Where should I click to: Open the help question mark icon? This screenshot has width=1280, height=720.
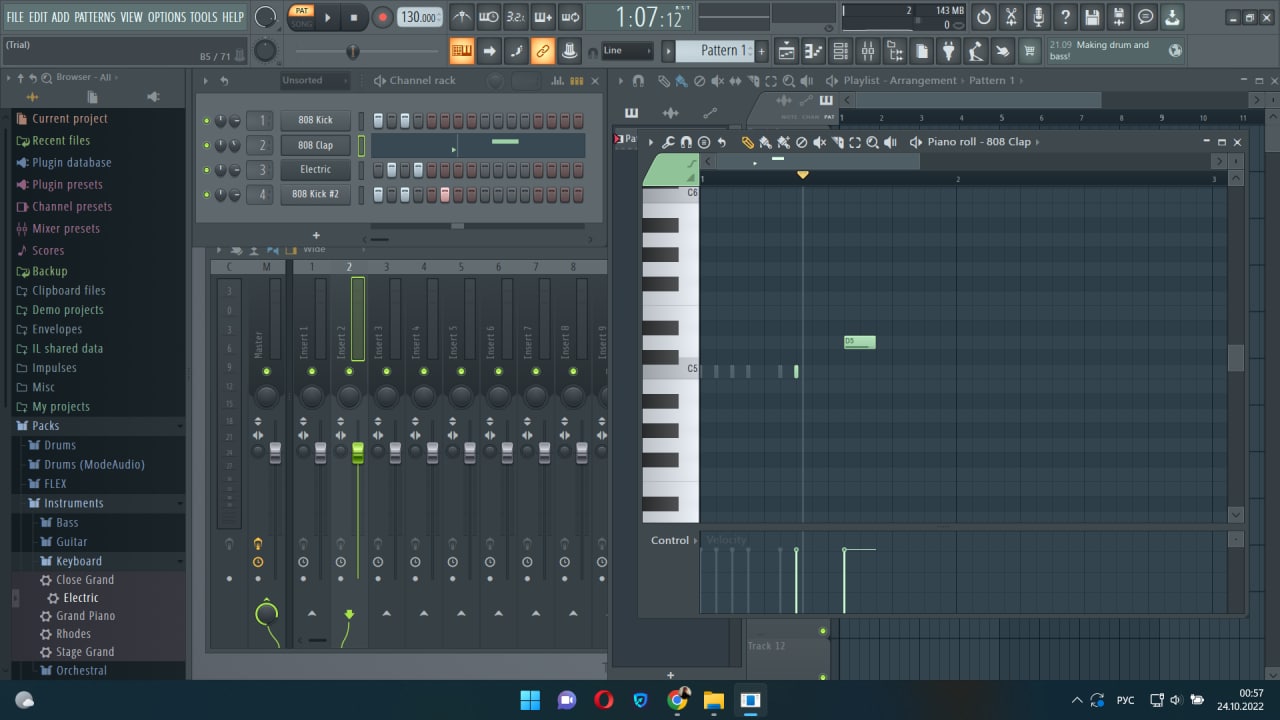click(x=1065, y=17)
